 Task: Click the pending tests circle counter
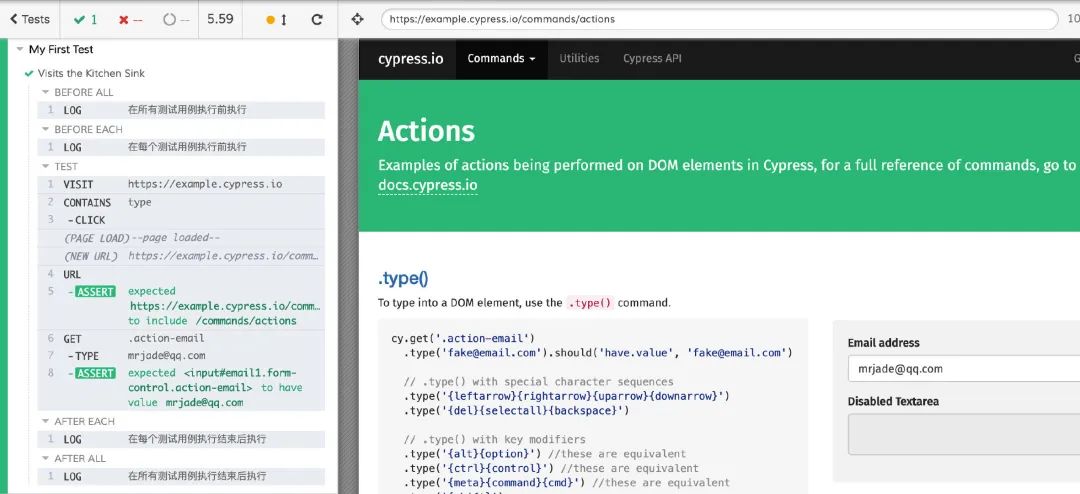[x=176, y=19]
